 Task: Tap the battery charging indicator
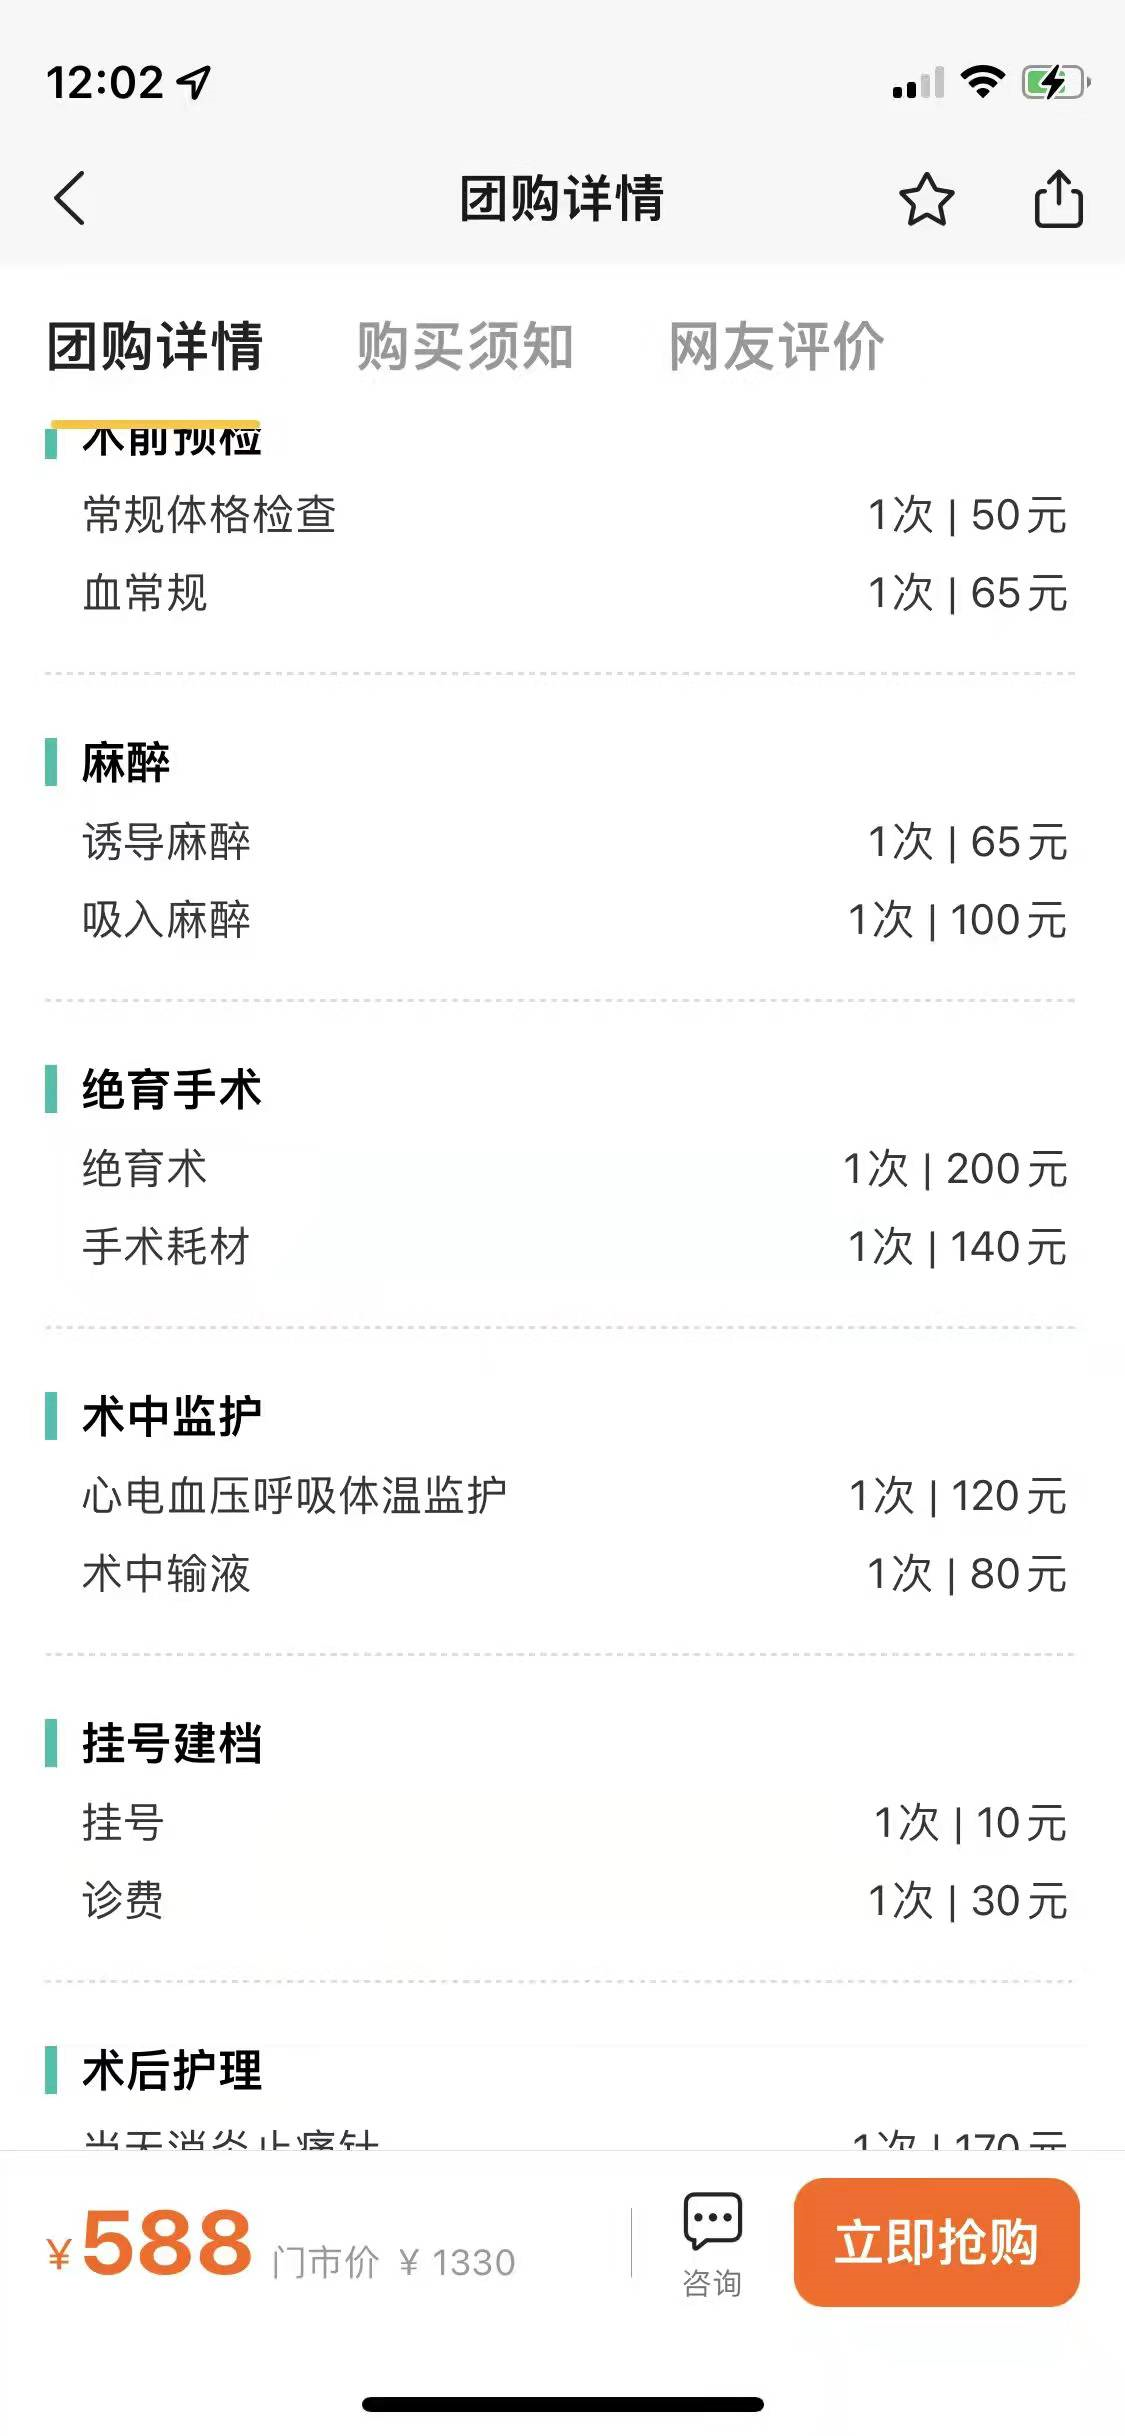tap(1055, 82)
